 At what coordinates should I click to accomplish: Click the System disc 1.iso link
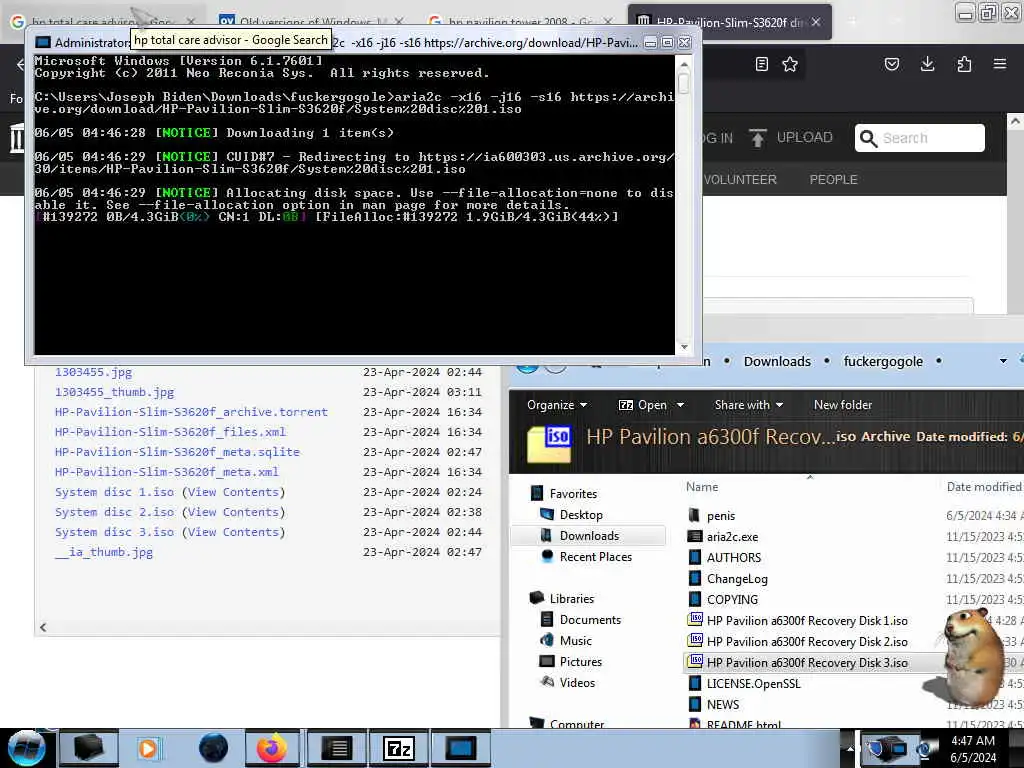114,492
